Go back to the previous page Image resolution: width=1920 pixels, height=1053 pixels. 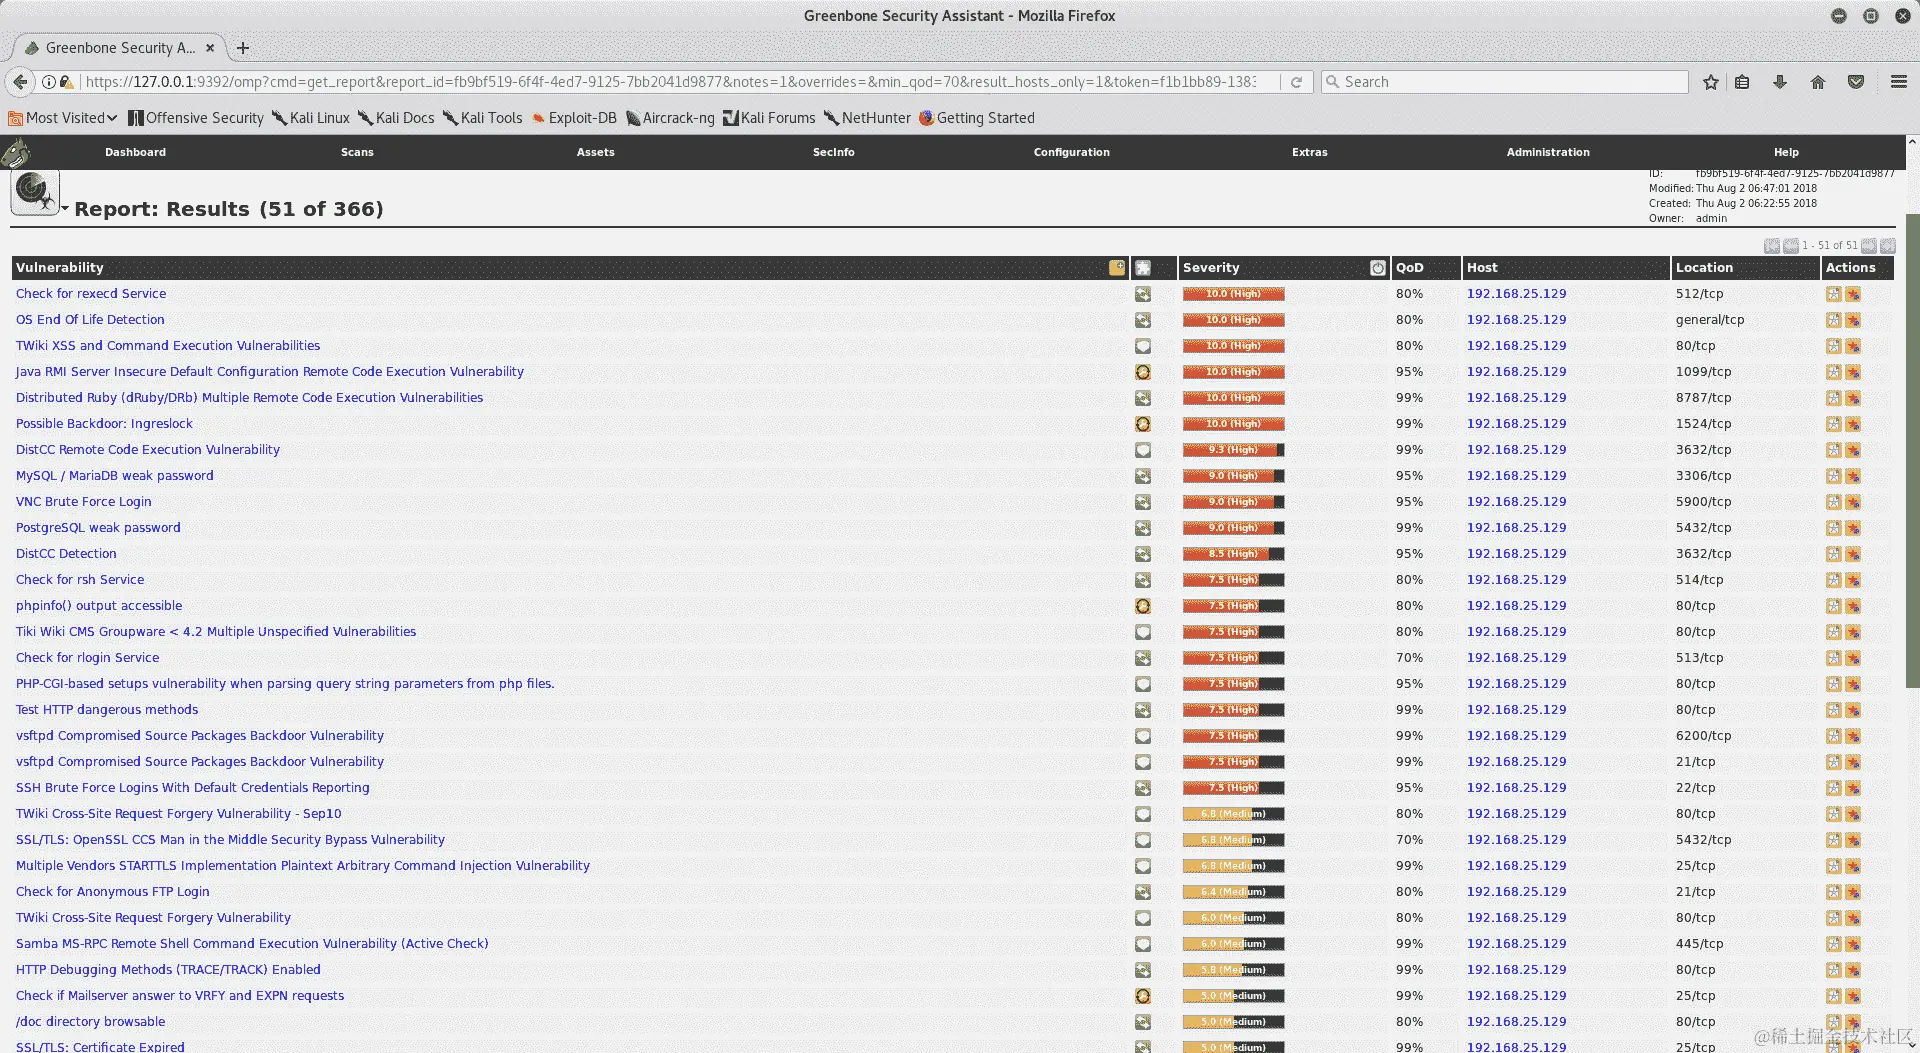[x=20, y=82]
